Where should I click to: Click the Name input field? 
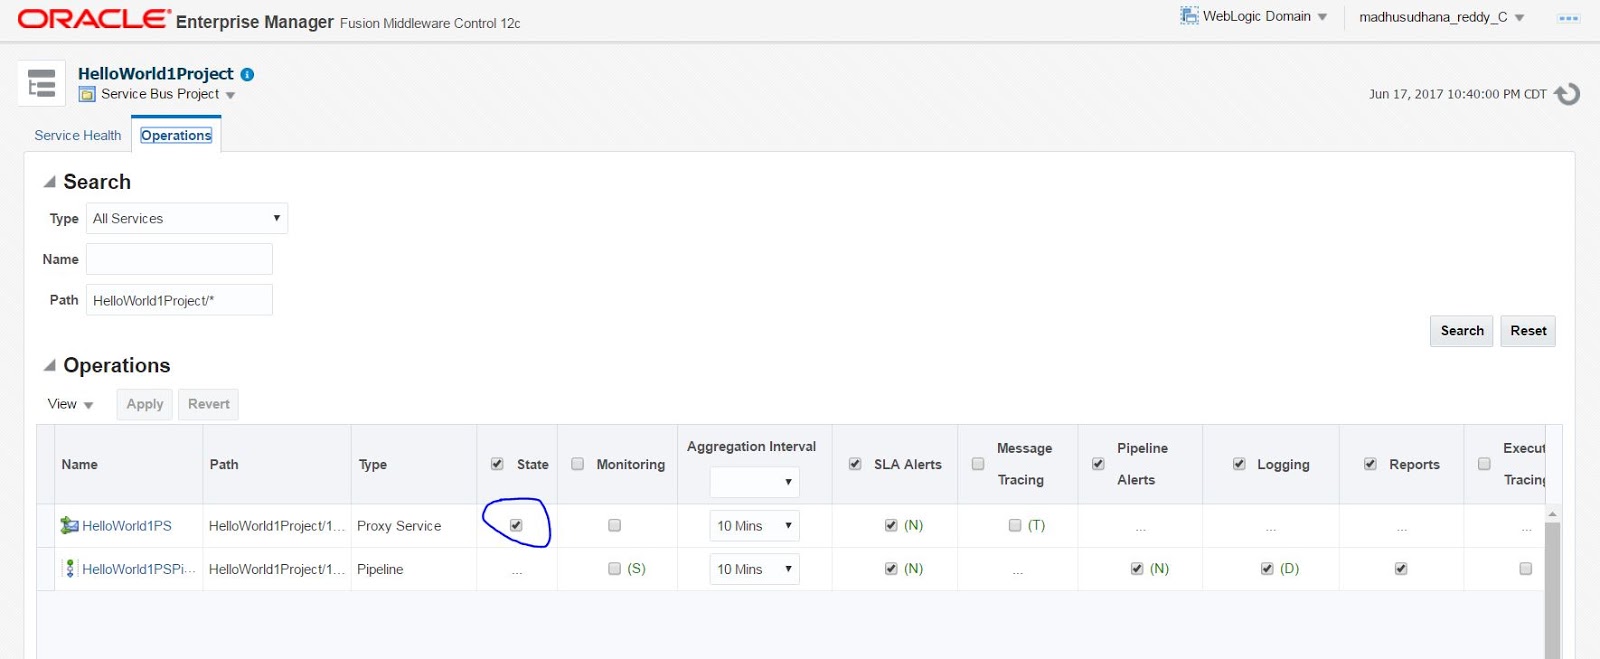[x=179, y=259]
